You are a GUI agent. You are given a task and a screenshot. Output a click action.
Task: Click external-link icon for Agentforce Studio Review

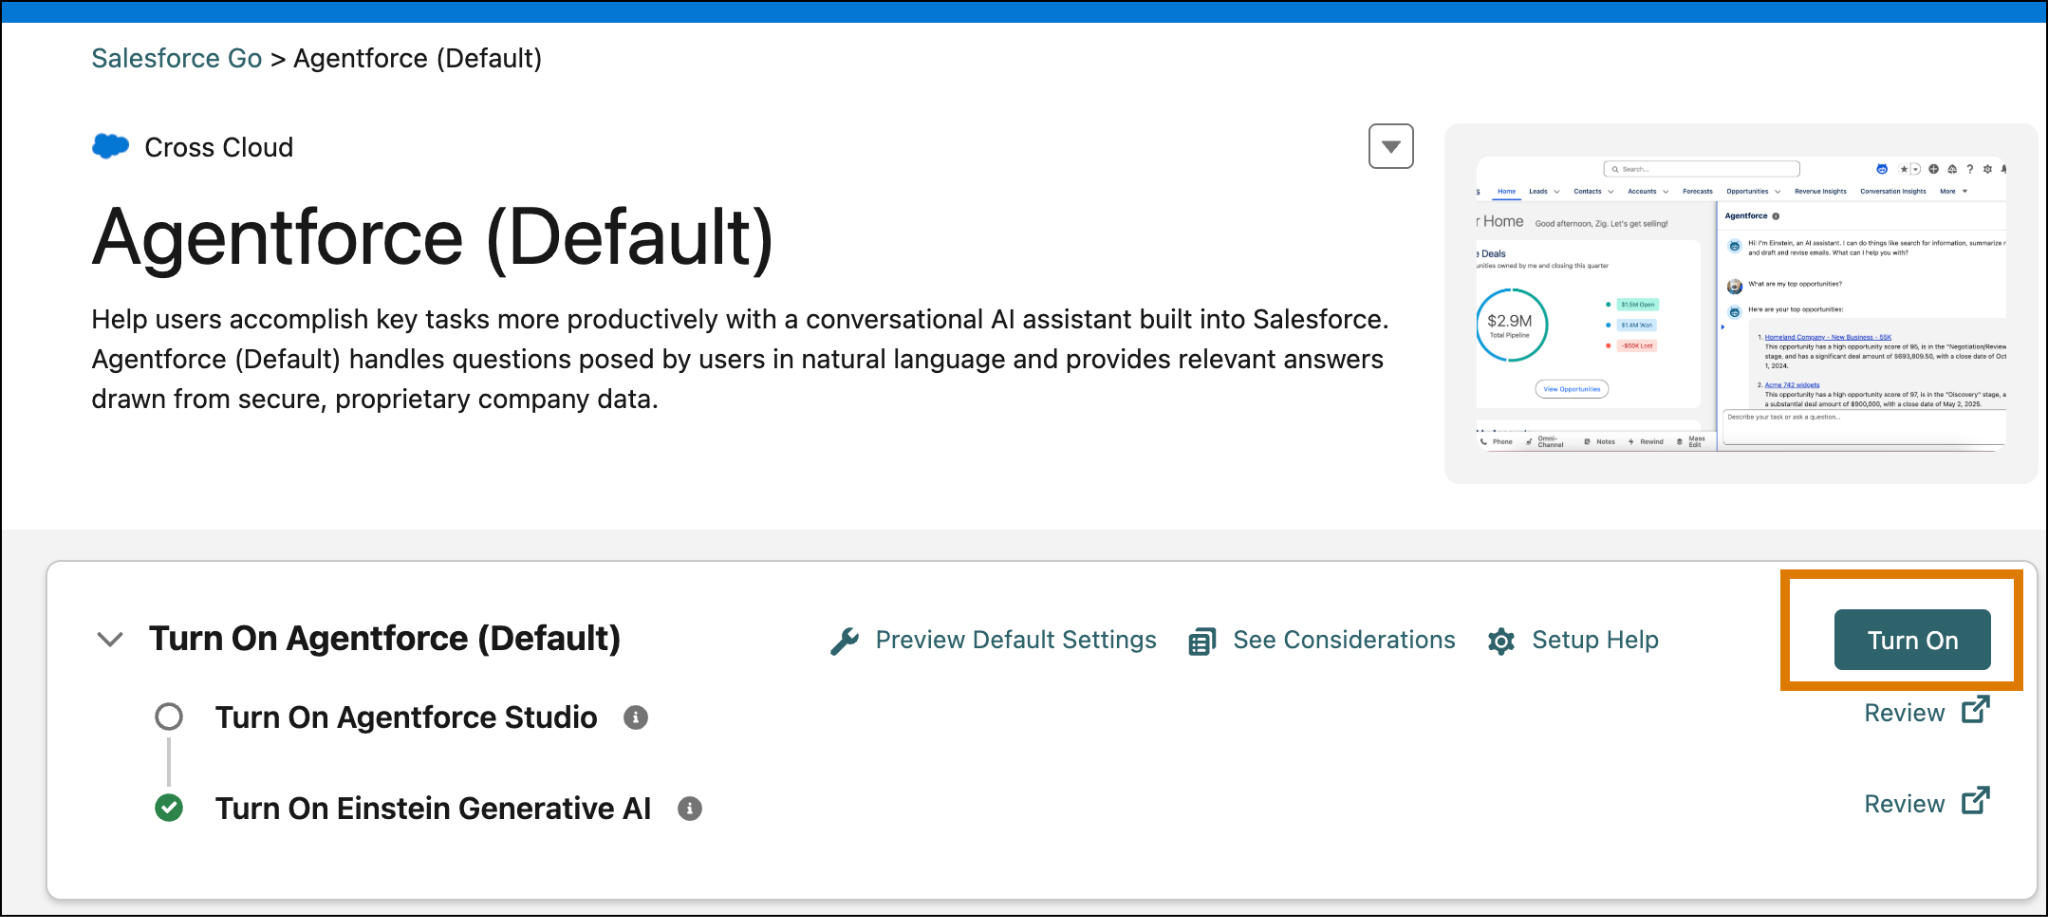point(1976,710)
